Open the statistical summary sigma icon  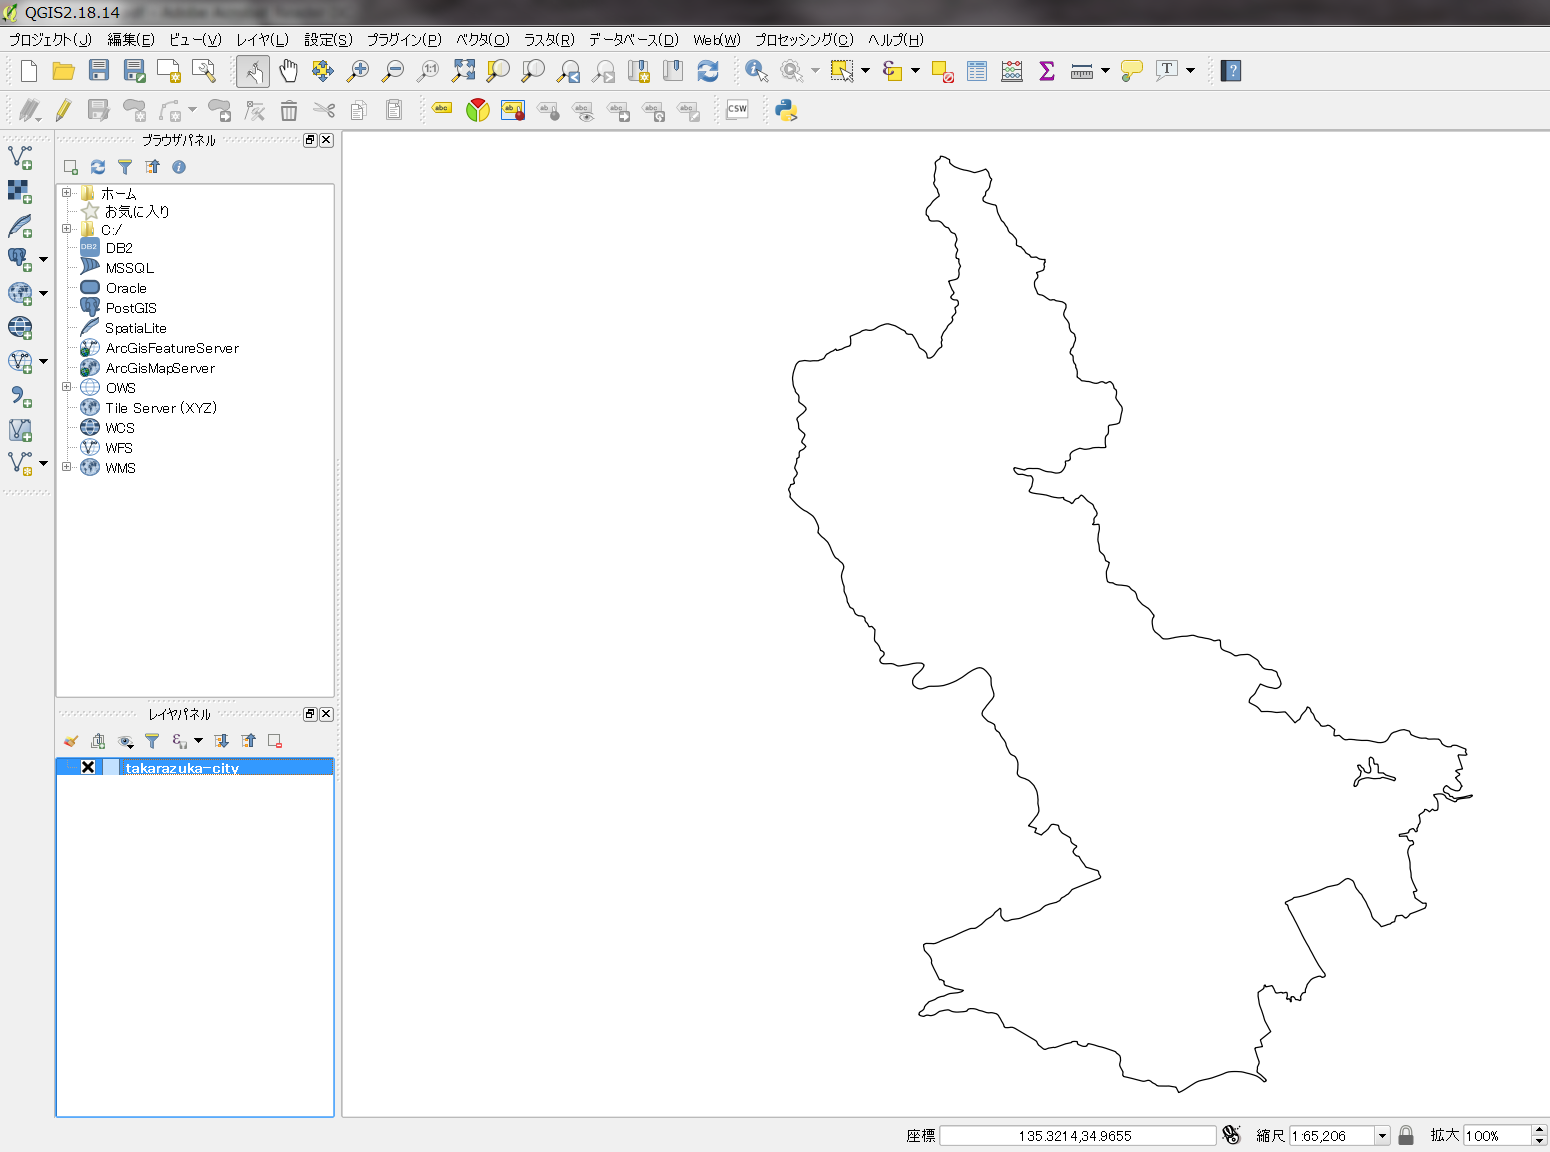pyautogui.click(x=1047, y=70)
